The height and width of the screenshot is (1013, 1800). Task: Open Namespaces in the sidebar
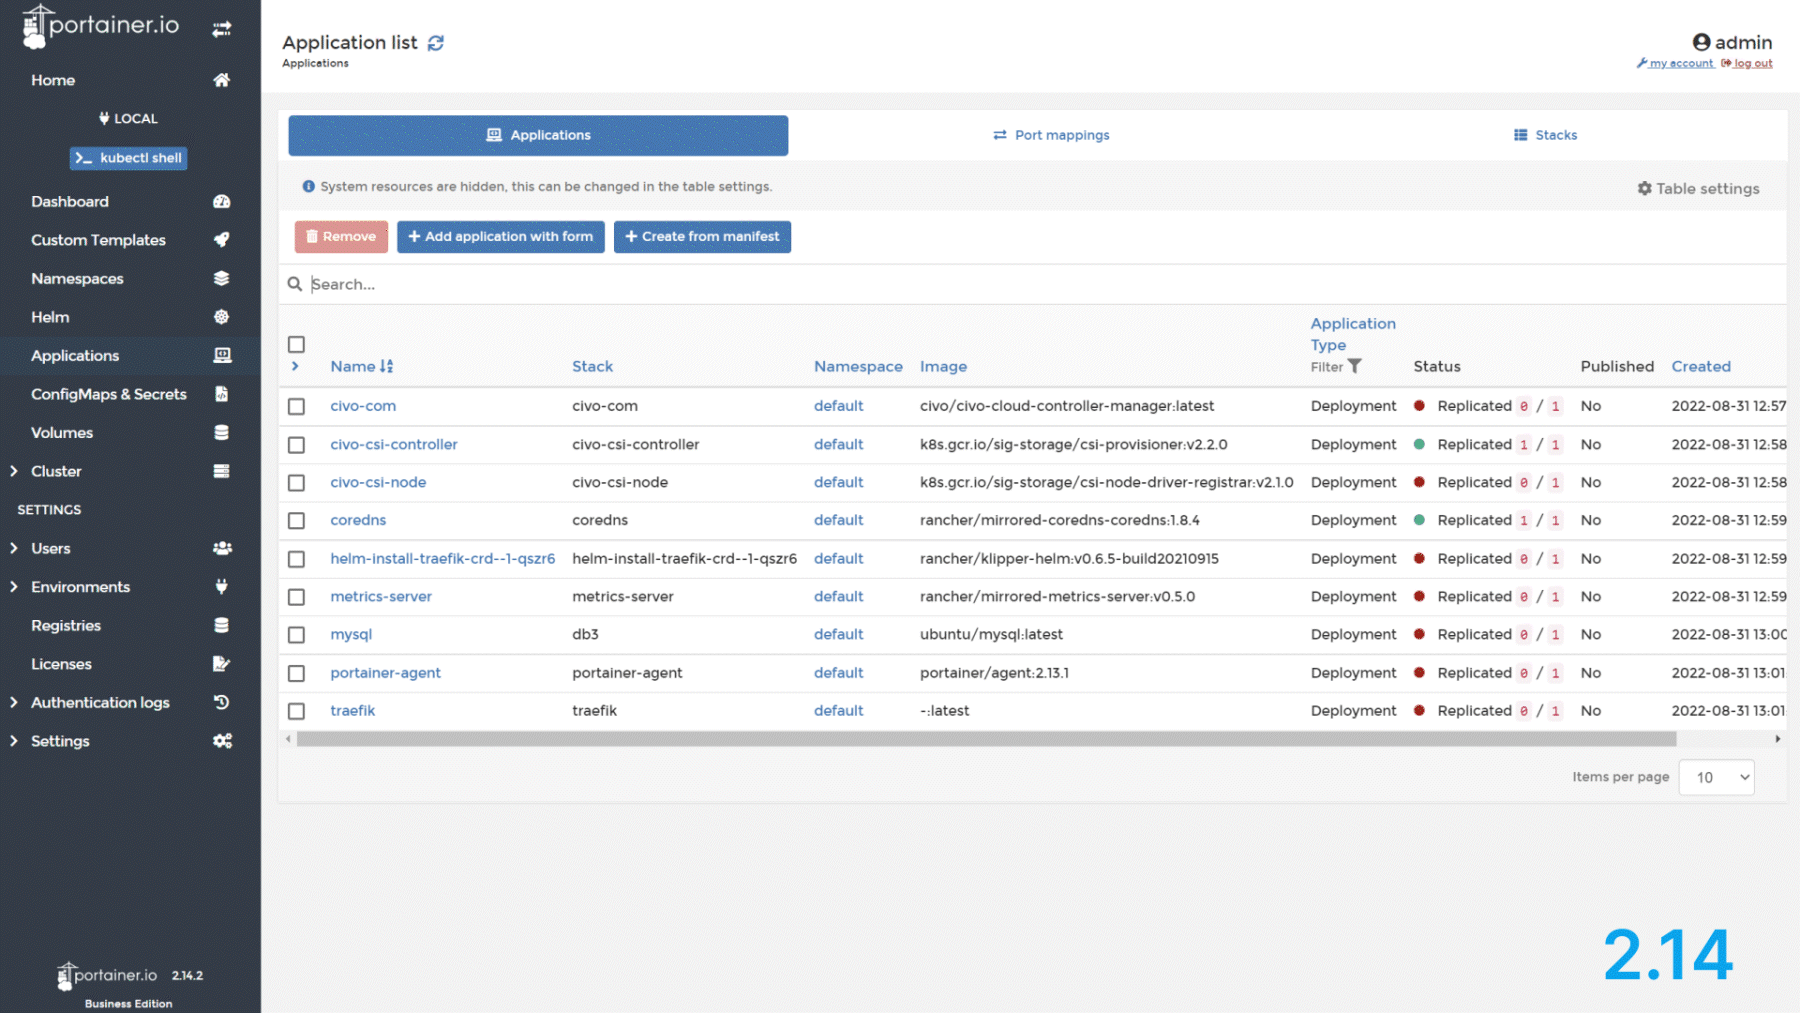pos(77,279)
